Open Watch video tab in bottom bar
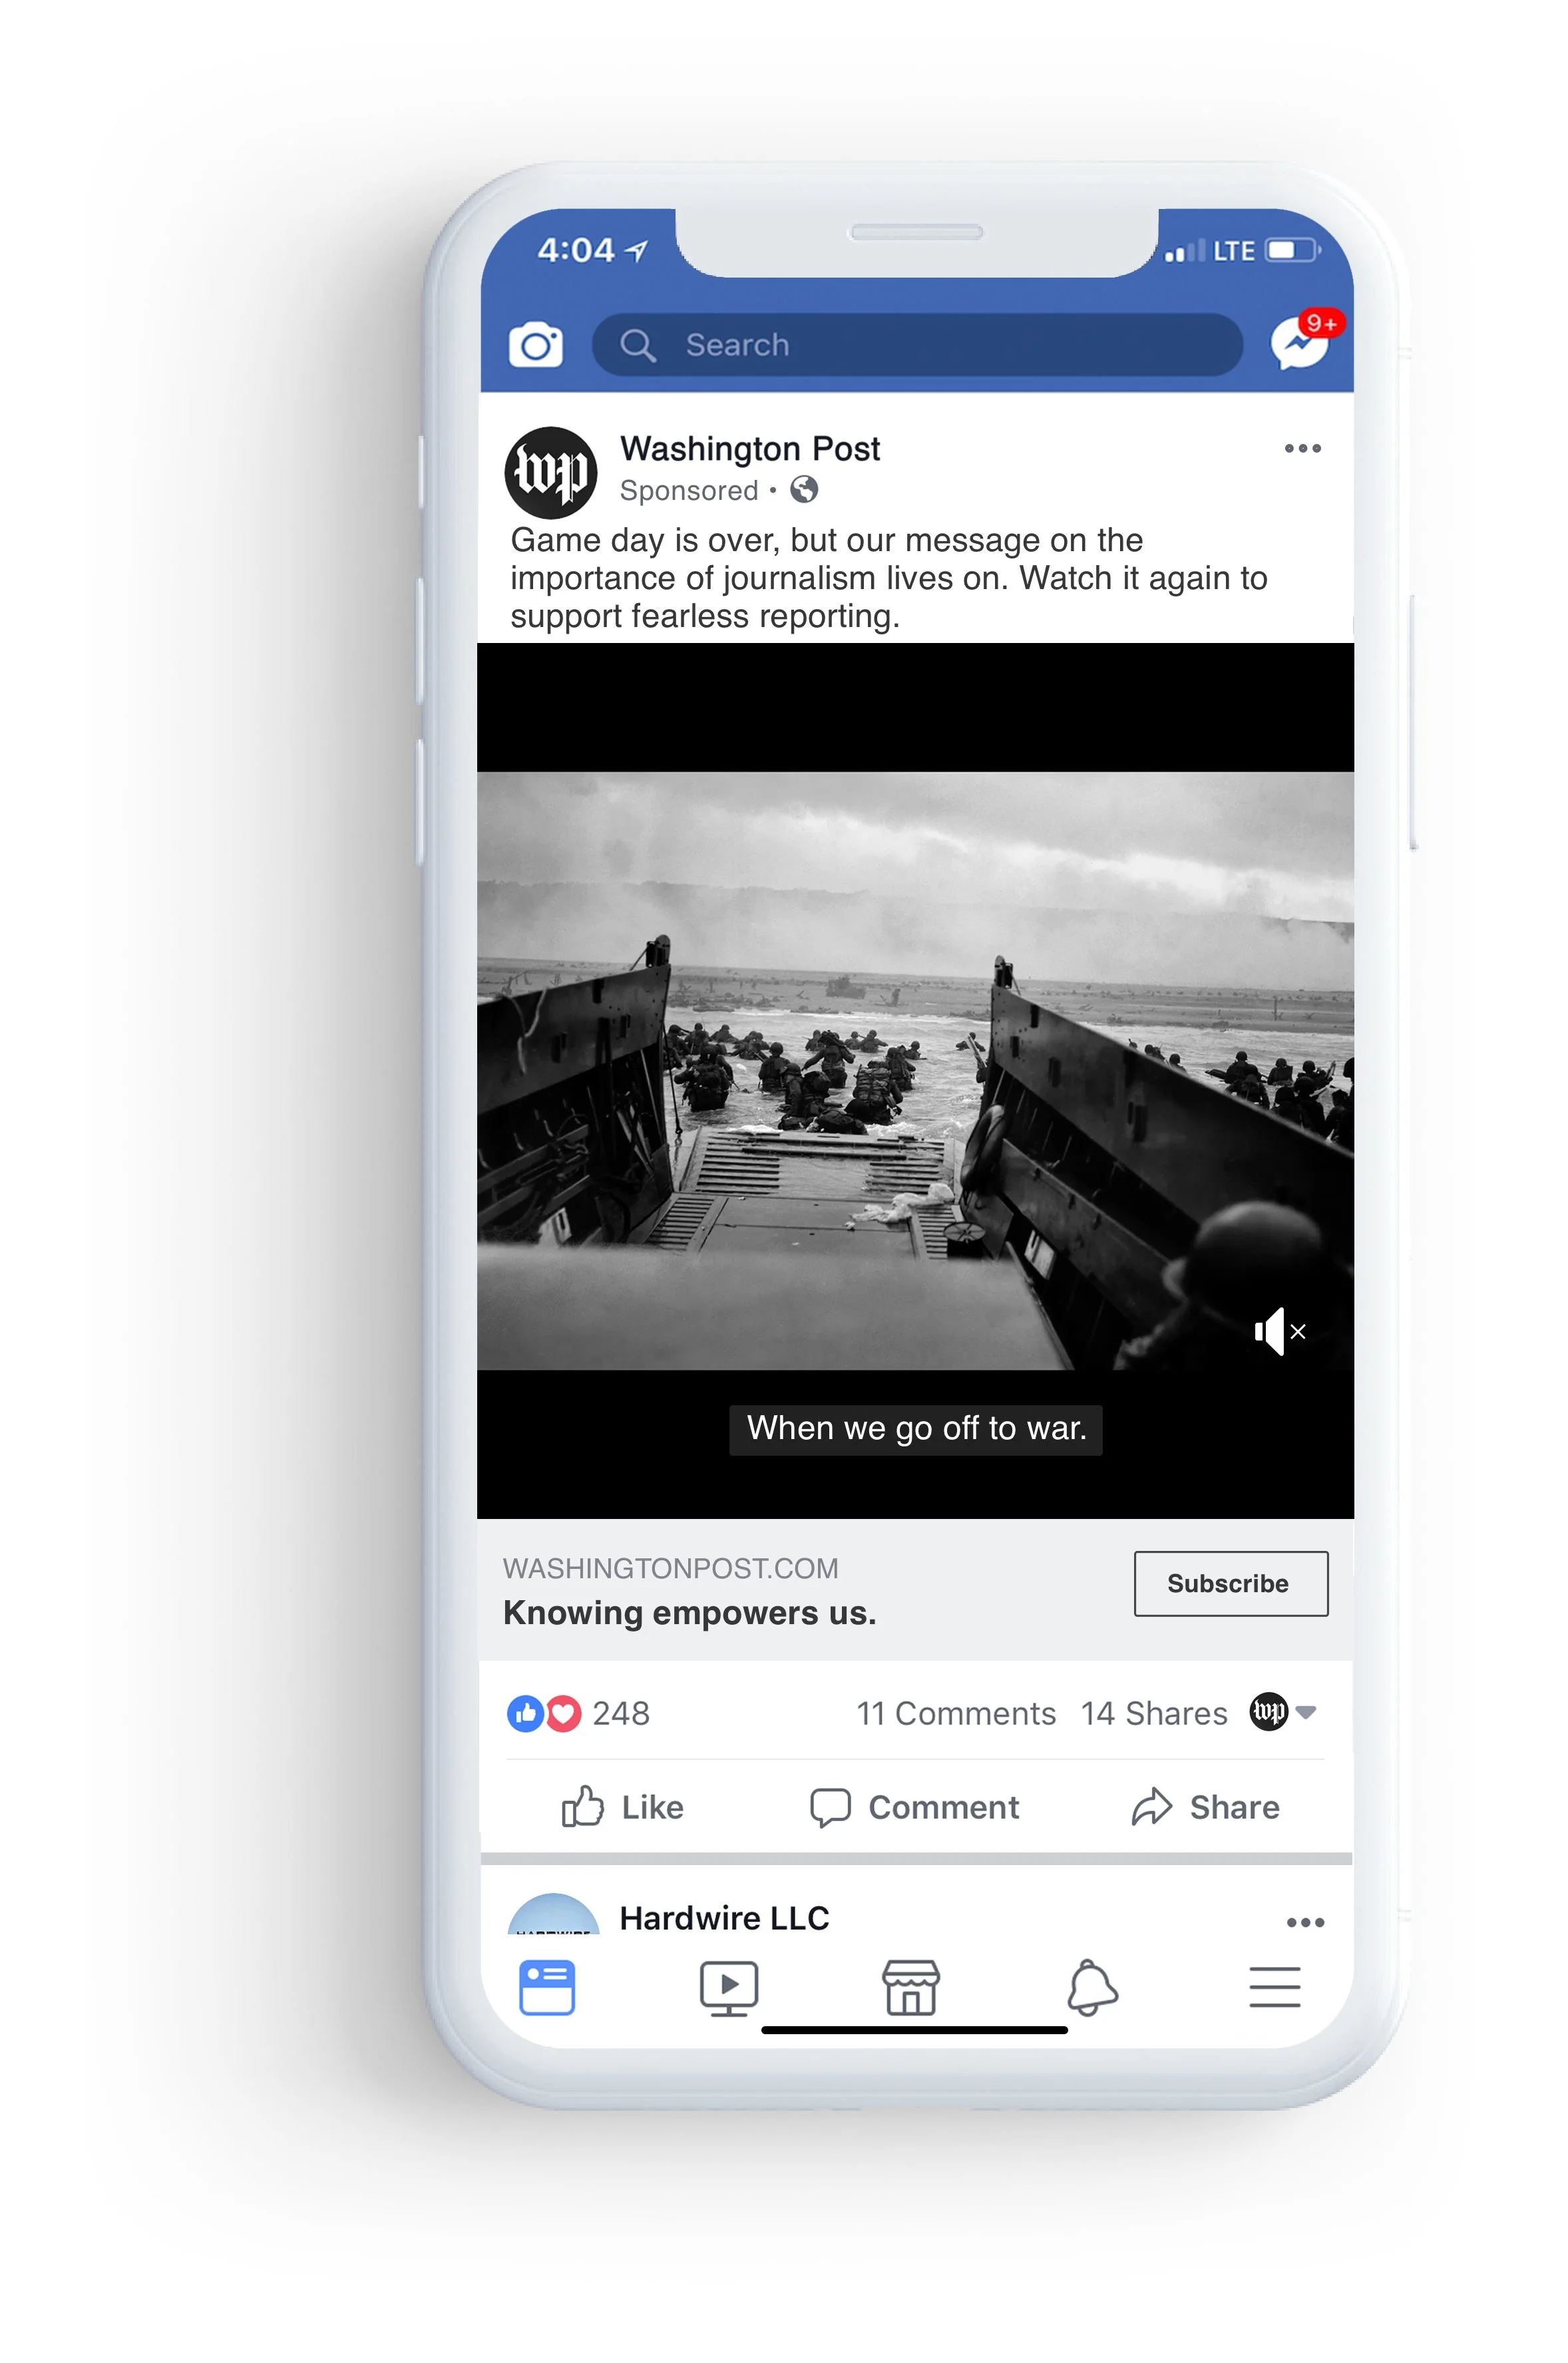The height and width of the screenshot is (2363, 1568). (728, 1987)
